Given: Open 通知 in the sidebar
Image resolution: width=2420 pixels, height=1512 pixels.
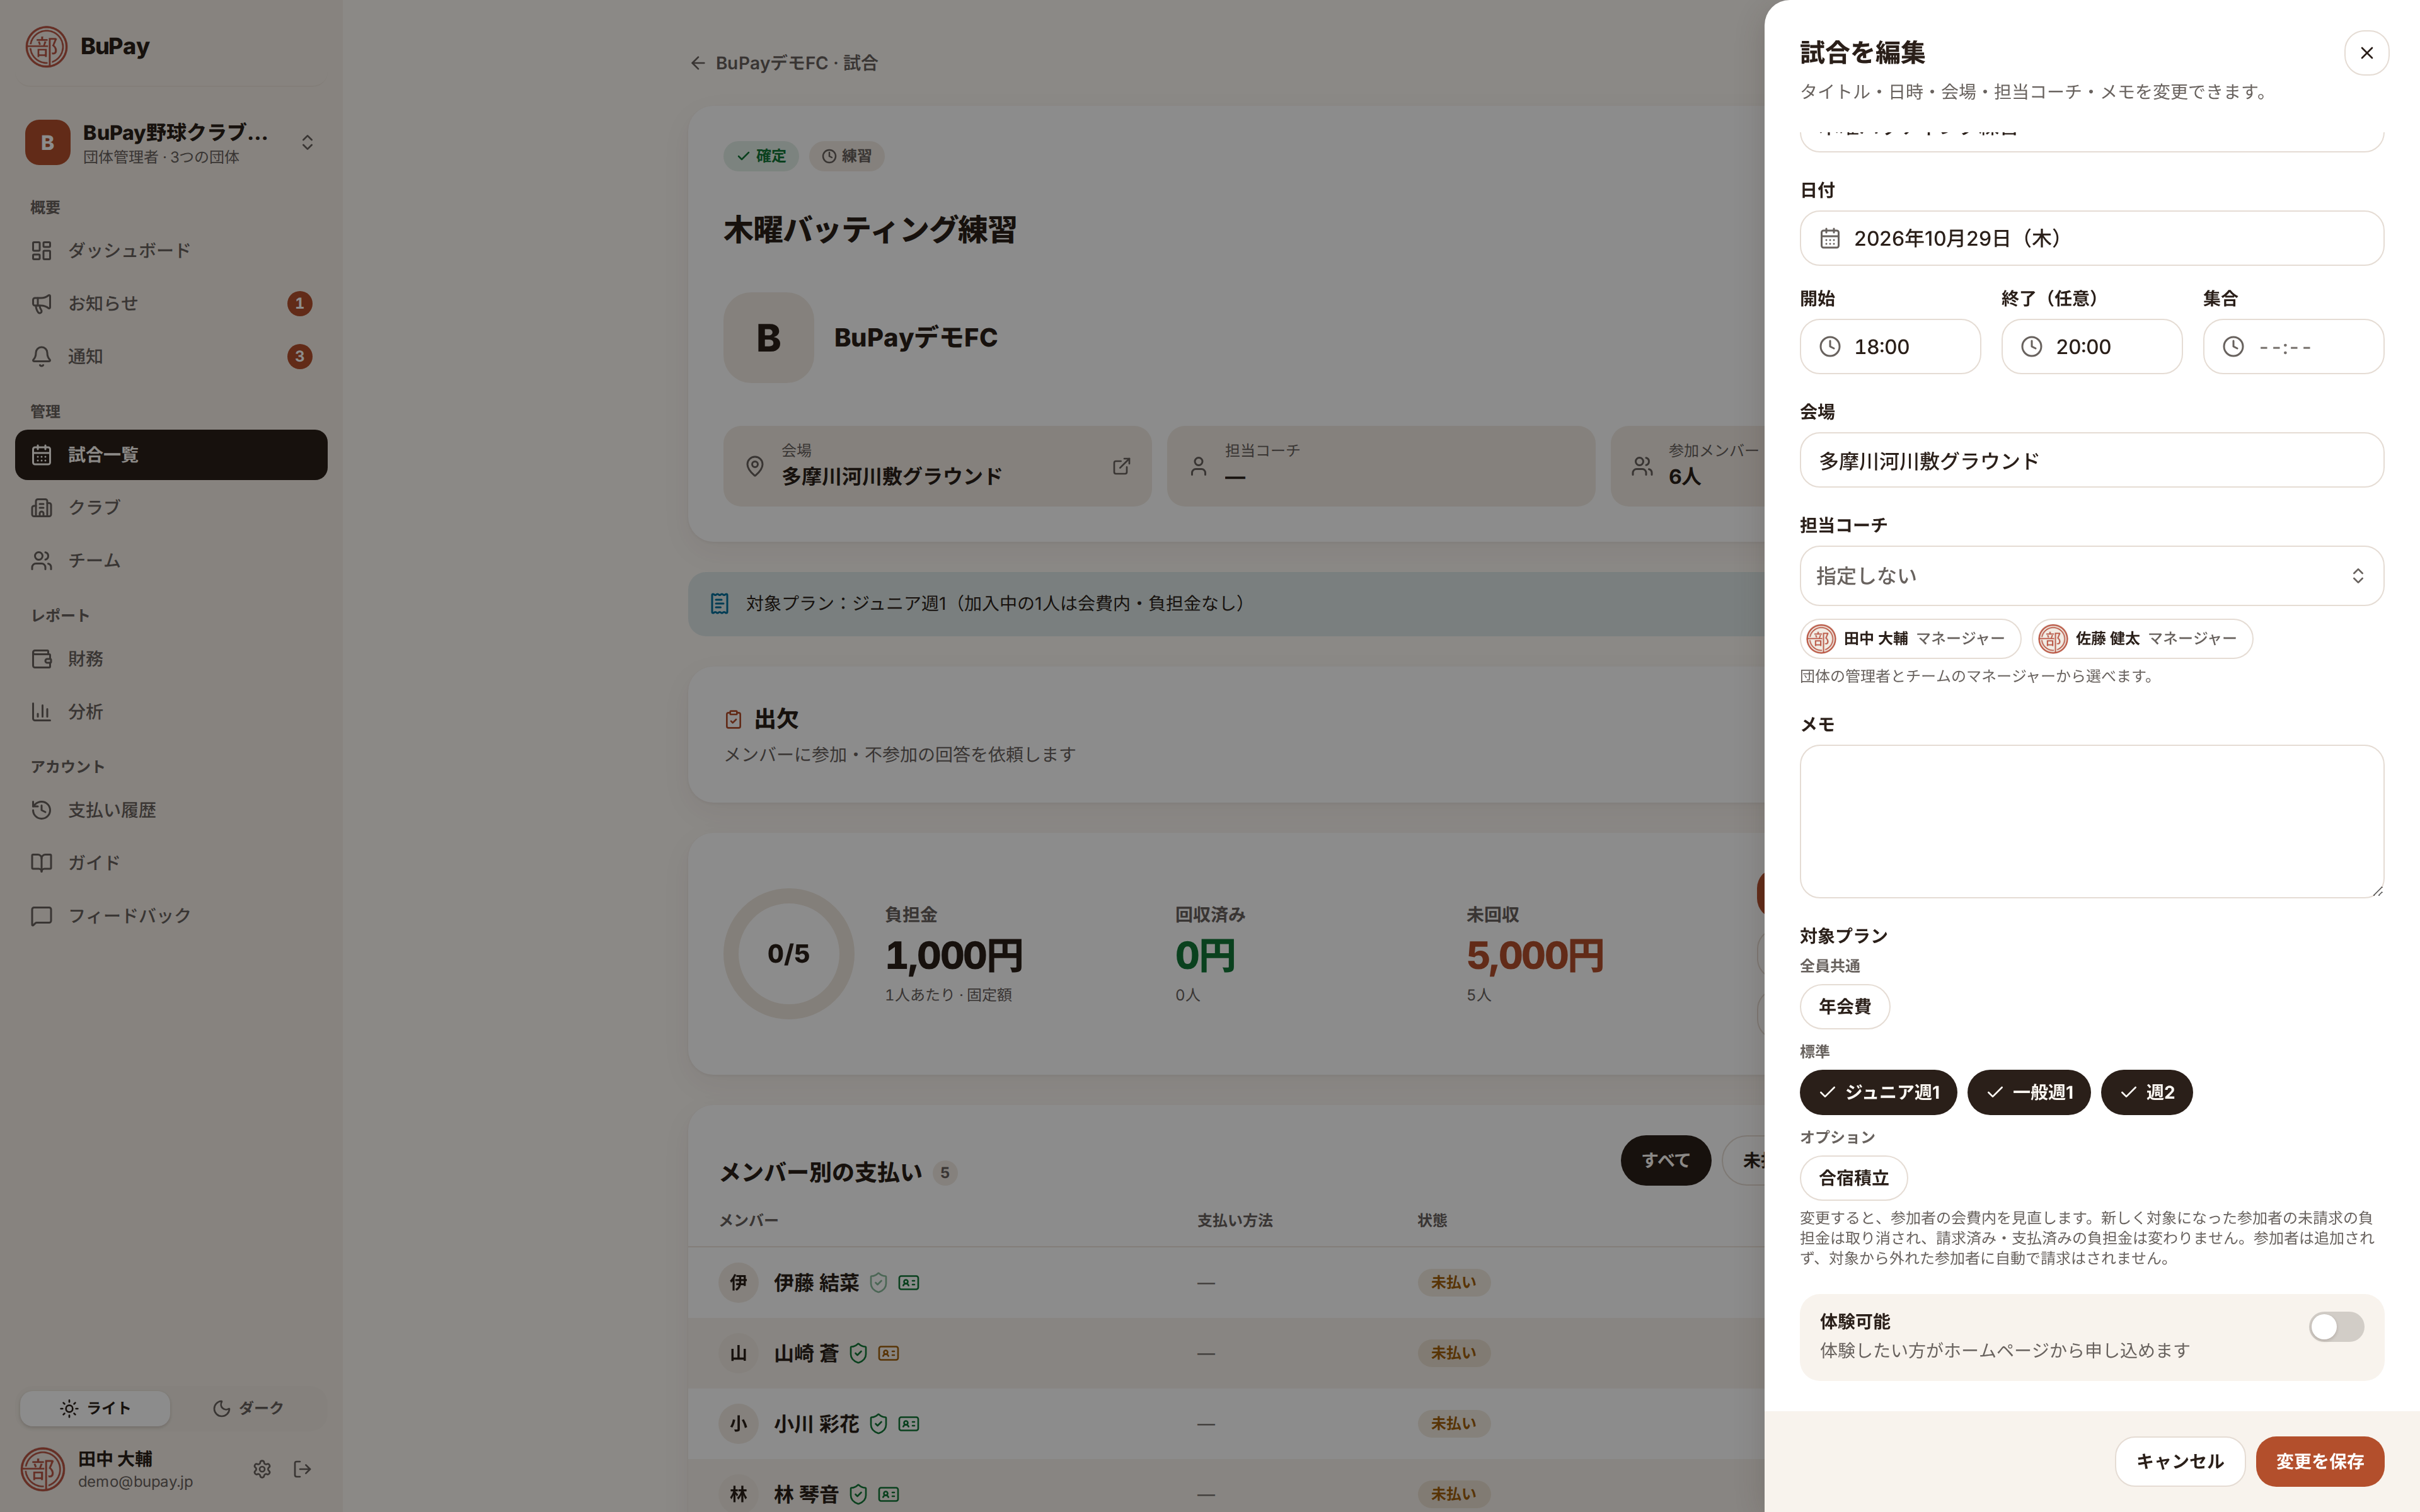Looking at the screenshot, I should click(x=171, y=356).
